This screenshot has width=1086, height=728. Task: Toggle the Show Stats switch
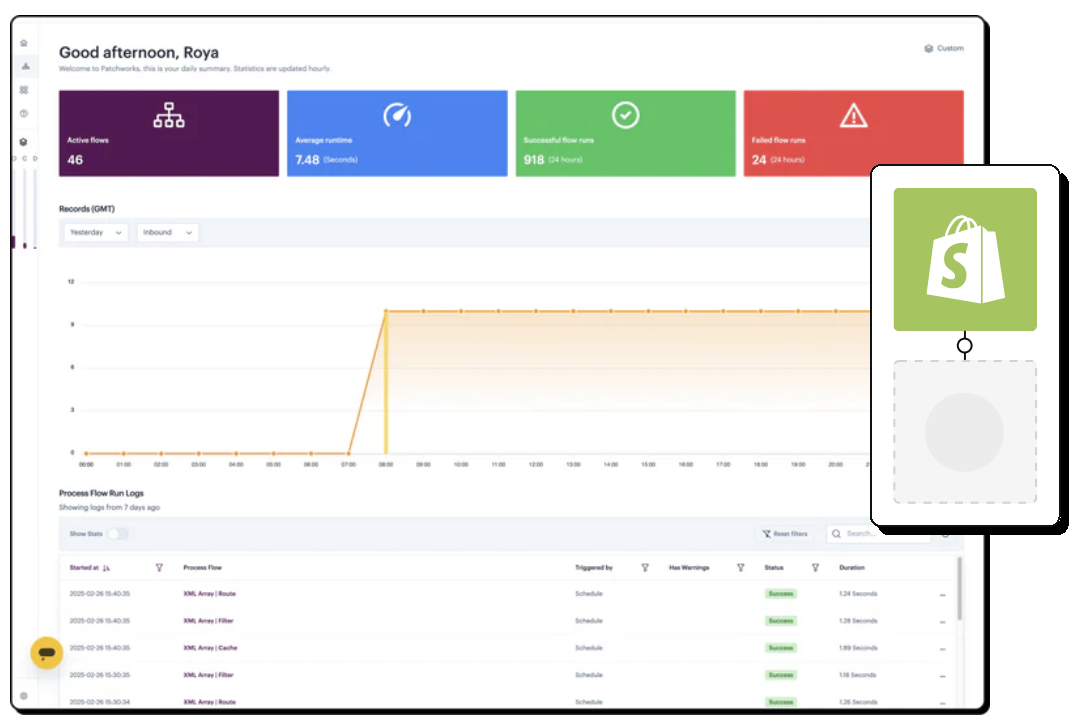pyautogui.click(x=118, y=534)
